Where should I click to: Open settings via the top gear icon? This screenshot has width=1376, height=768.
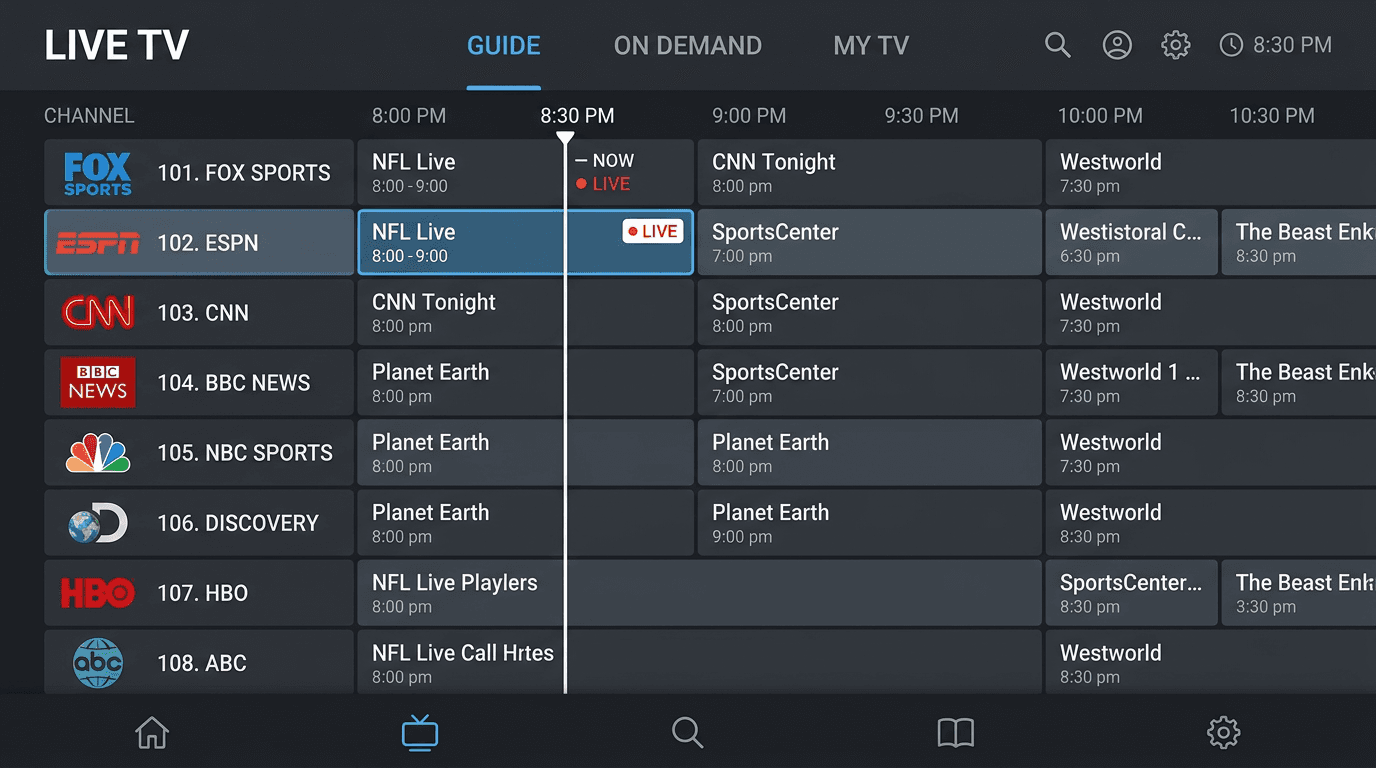click(x=1176, y=44)
